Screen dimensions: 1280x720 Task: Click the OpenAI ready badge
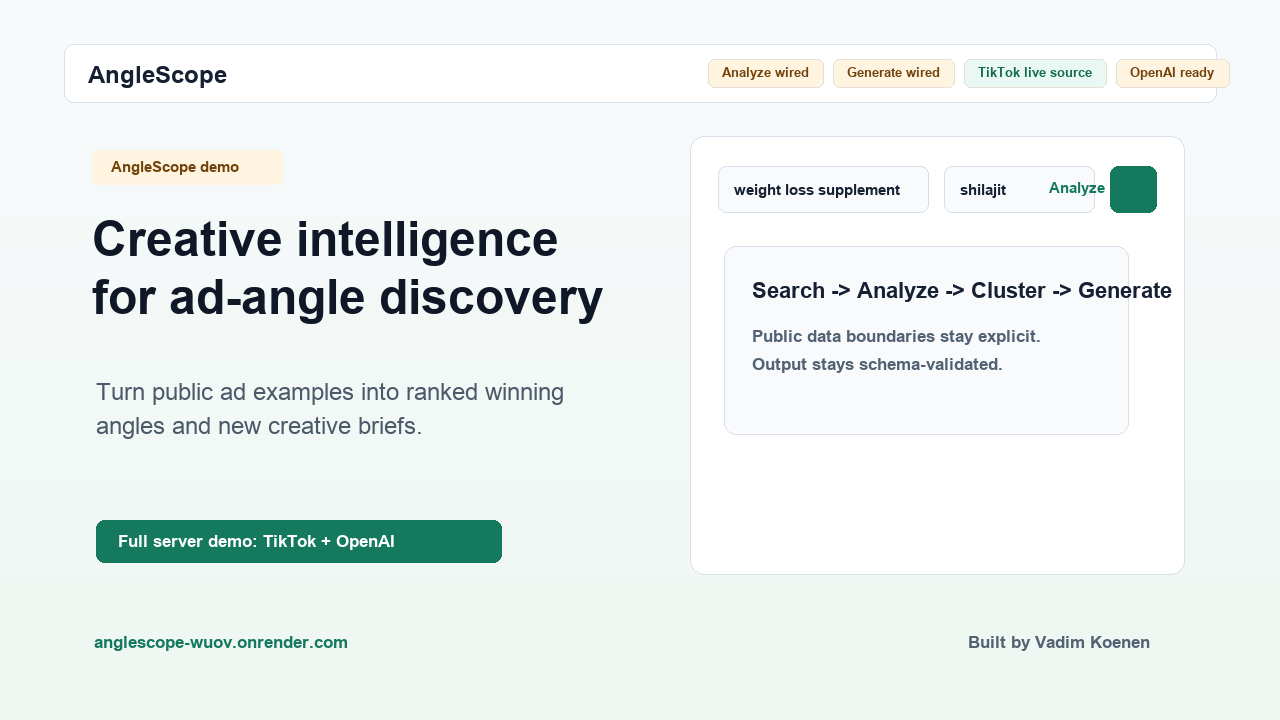[1172, 73]
